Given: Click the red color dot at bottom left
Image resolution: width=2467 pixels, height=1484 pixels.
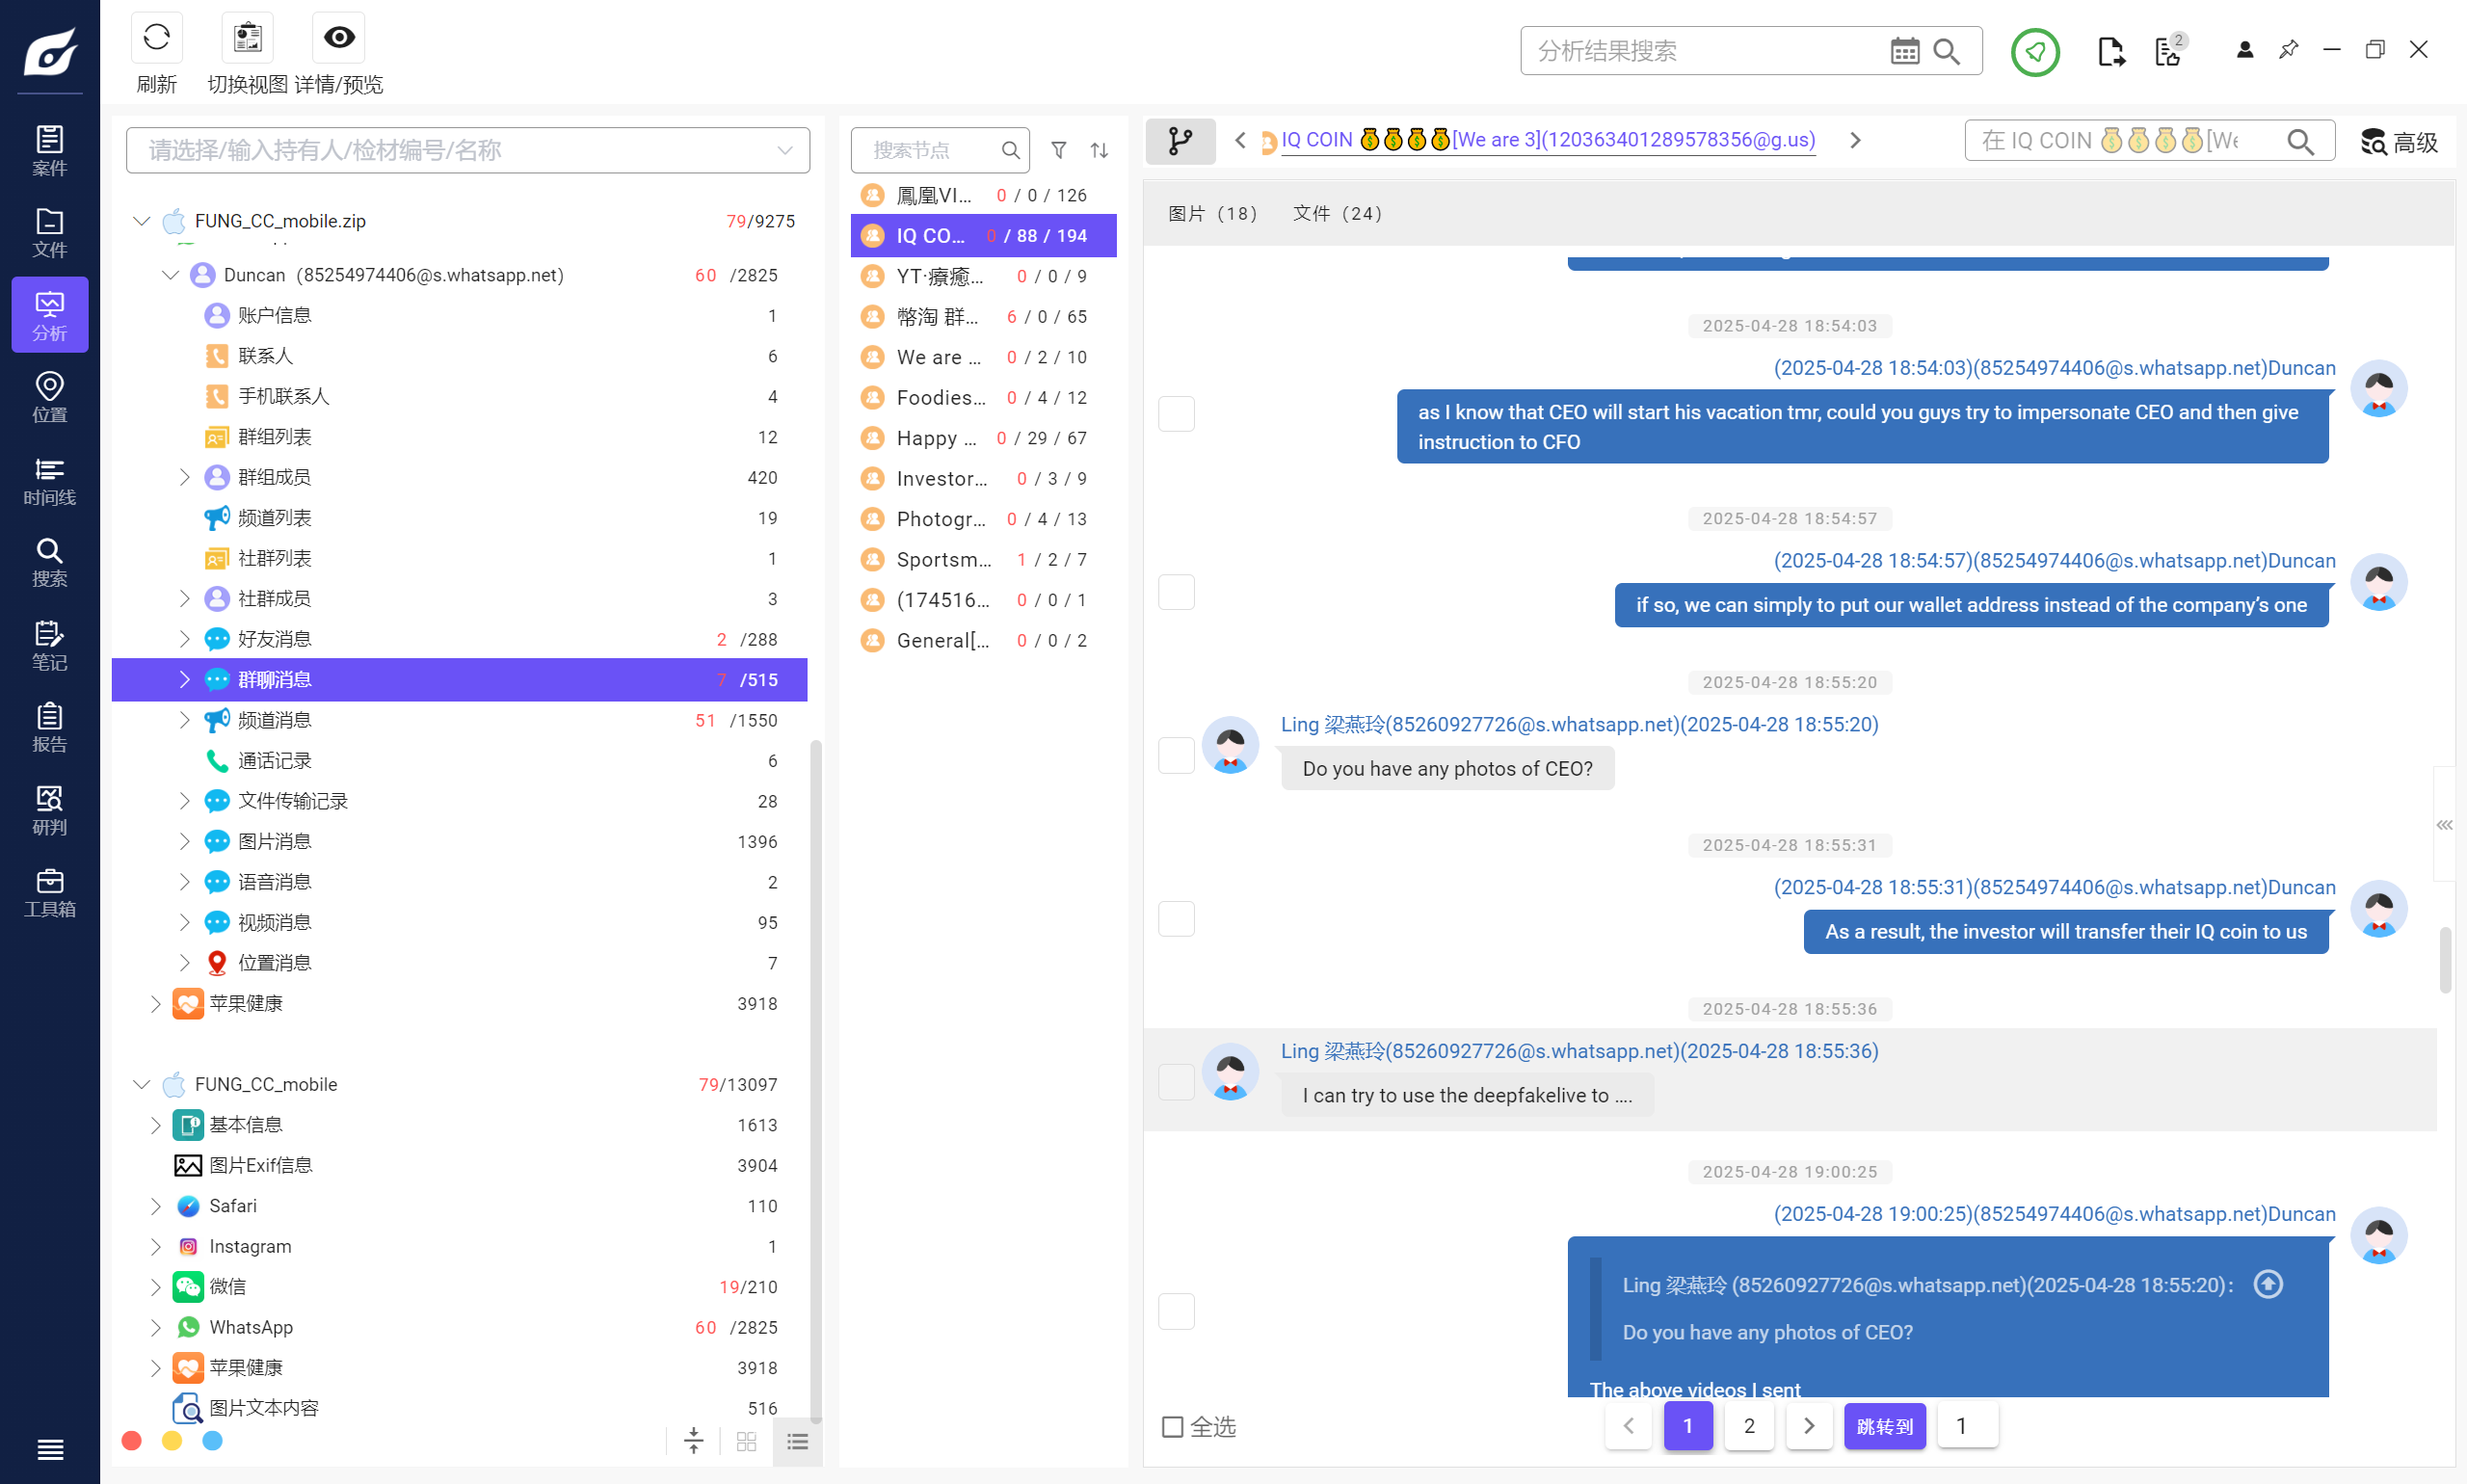Looking at the screenshot, I should (x=131, y=1440).
